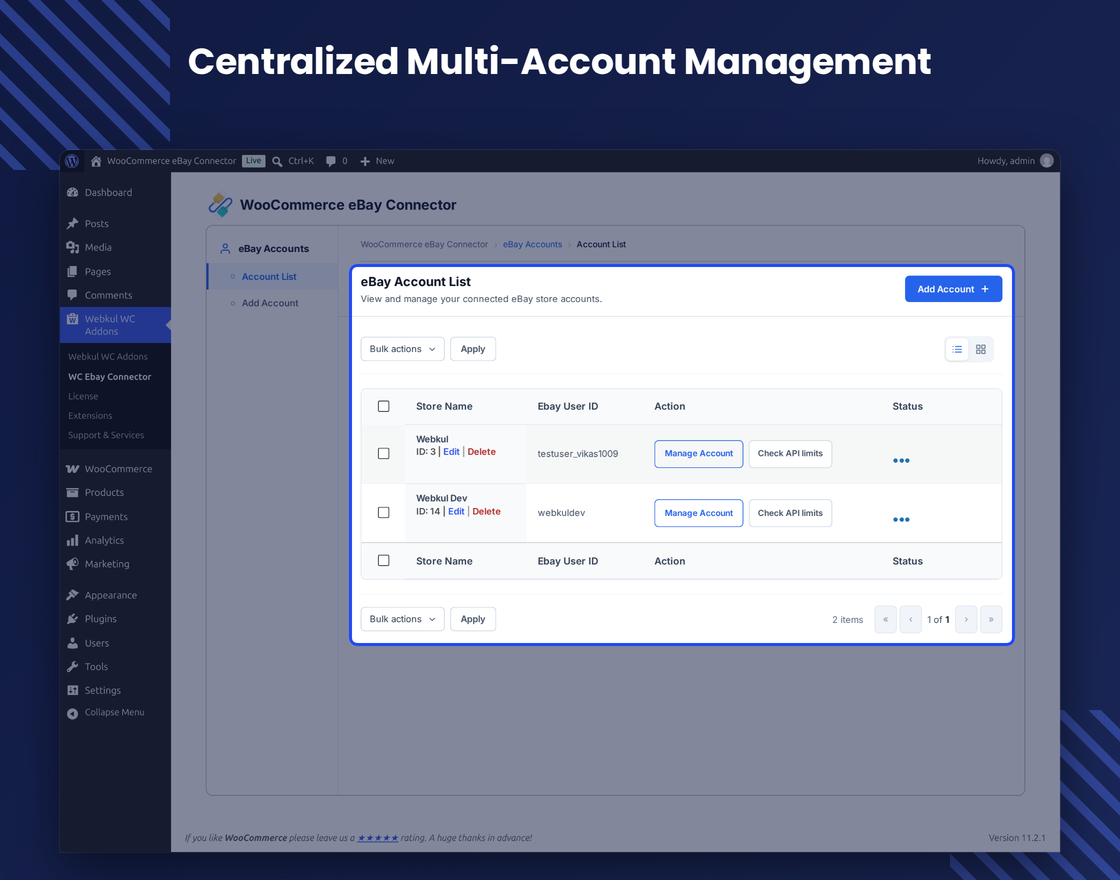The width and height of the screenshot is (1120, 880).
Task: Click the Collapse Menu arrow icon
Action: click(x=72, y=713)
